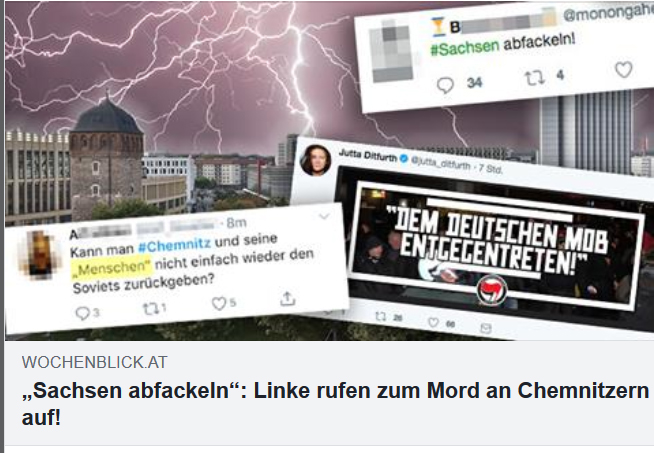
Task: Click the reply icon on the Chemnitz tweet
Action: click(x=83, y=313)
